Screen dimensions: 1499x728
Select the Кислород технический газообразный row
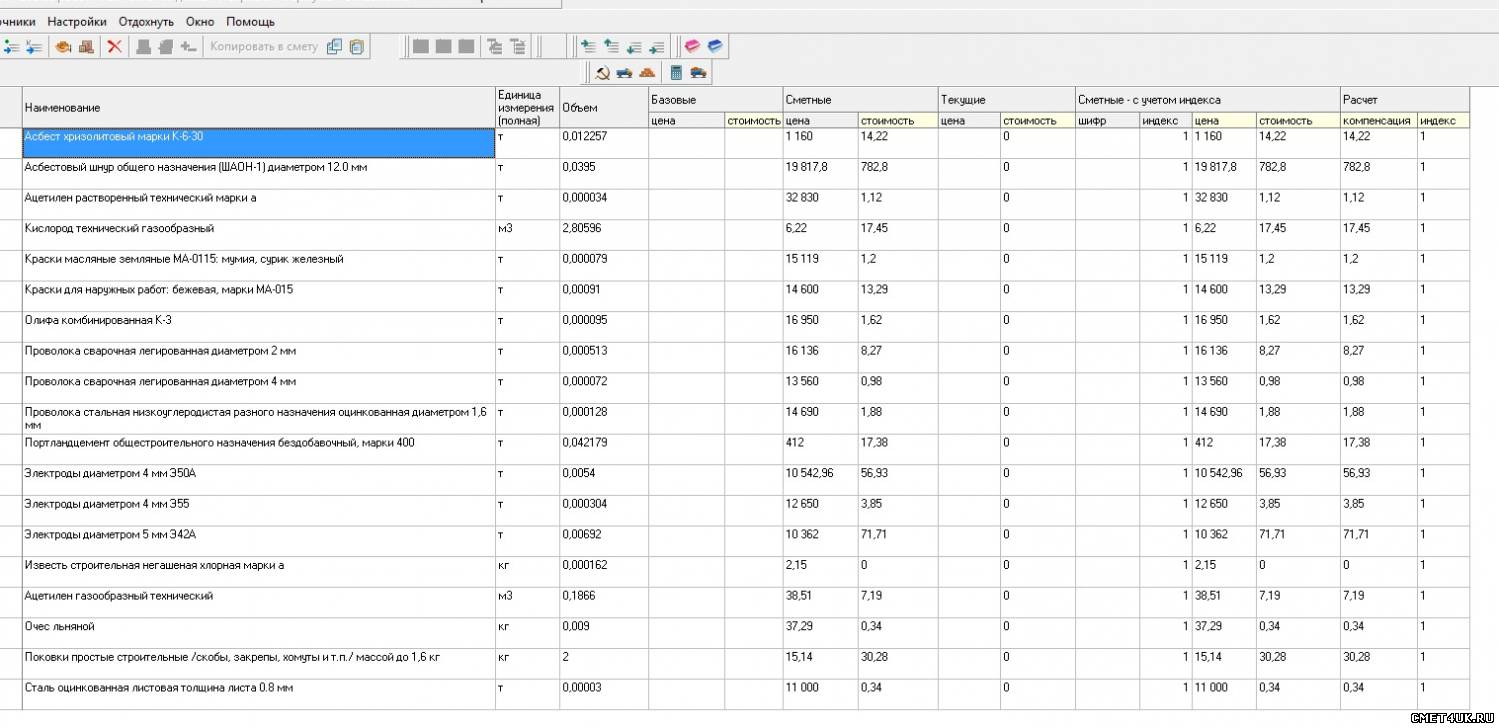click(258, 229)
